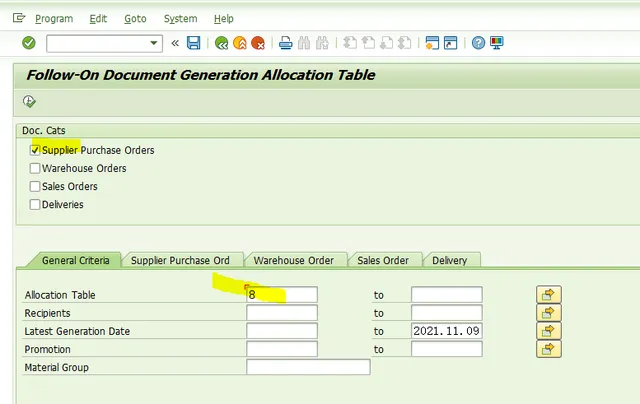
Task: Select the General Criteria tab
Action: pyautogui.click(x=76, y=260)
